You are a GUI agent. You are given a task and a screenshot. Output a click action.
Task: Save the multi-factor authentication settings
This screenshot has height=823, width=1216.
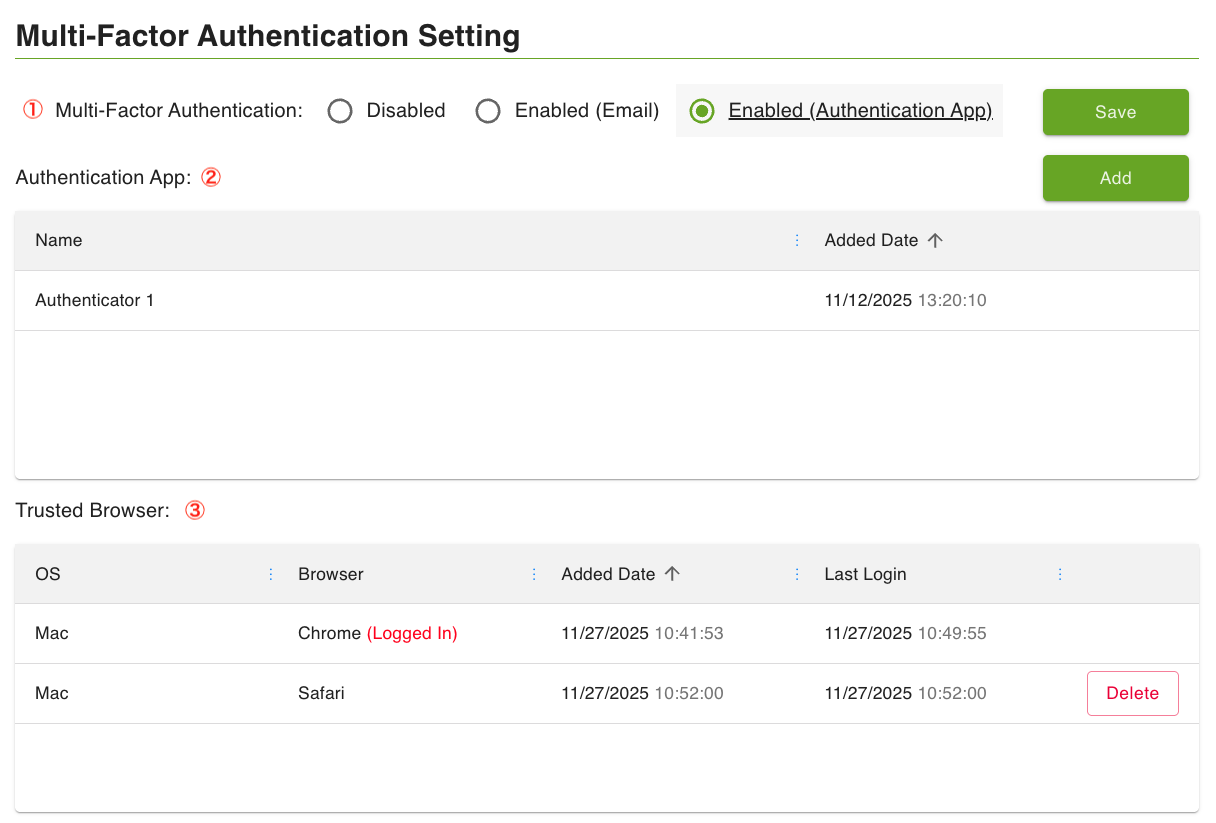pos(1115,112)
